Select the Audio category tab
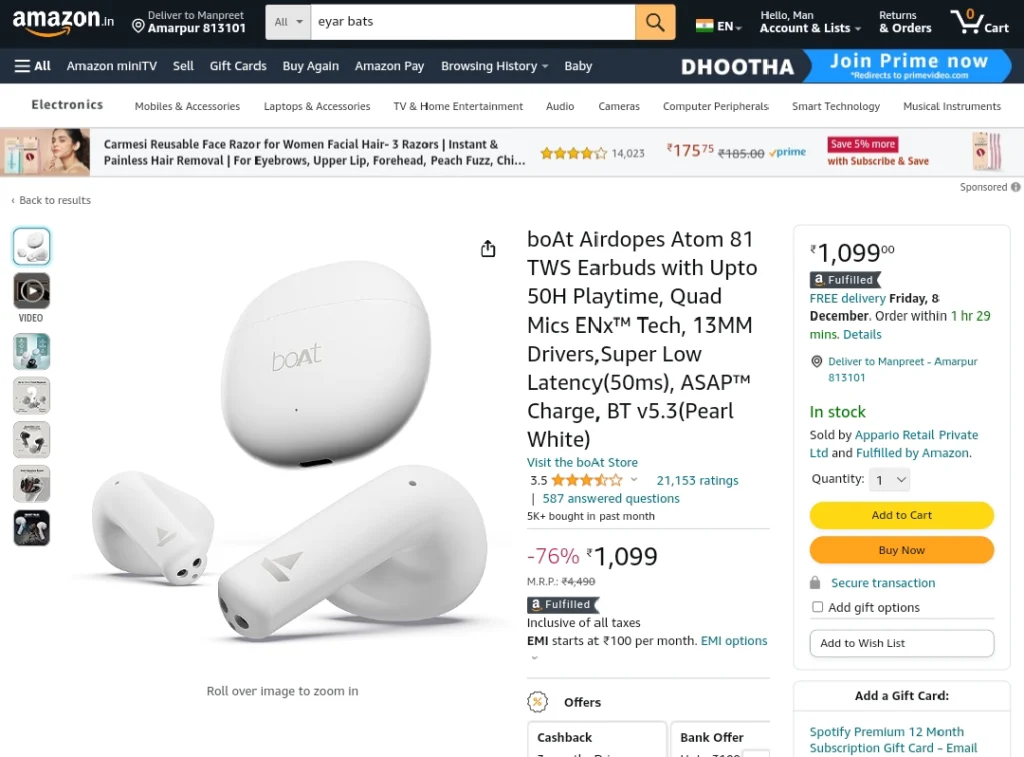Screen dimensions: 1024x757 click(560, 106)
